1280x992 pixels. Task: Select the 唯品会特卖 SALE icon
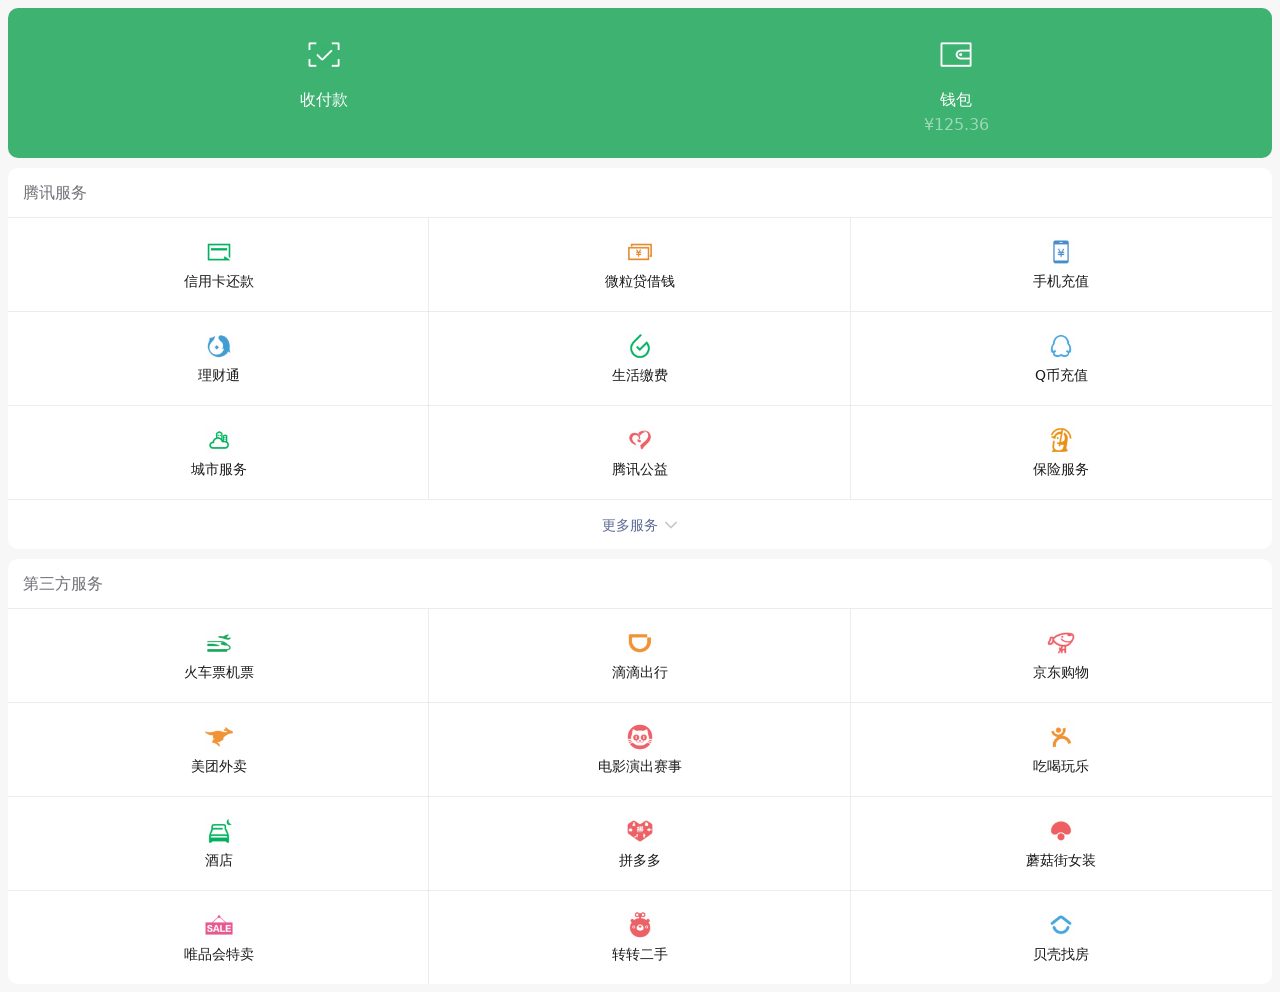219,925
